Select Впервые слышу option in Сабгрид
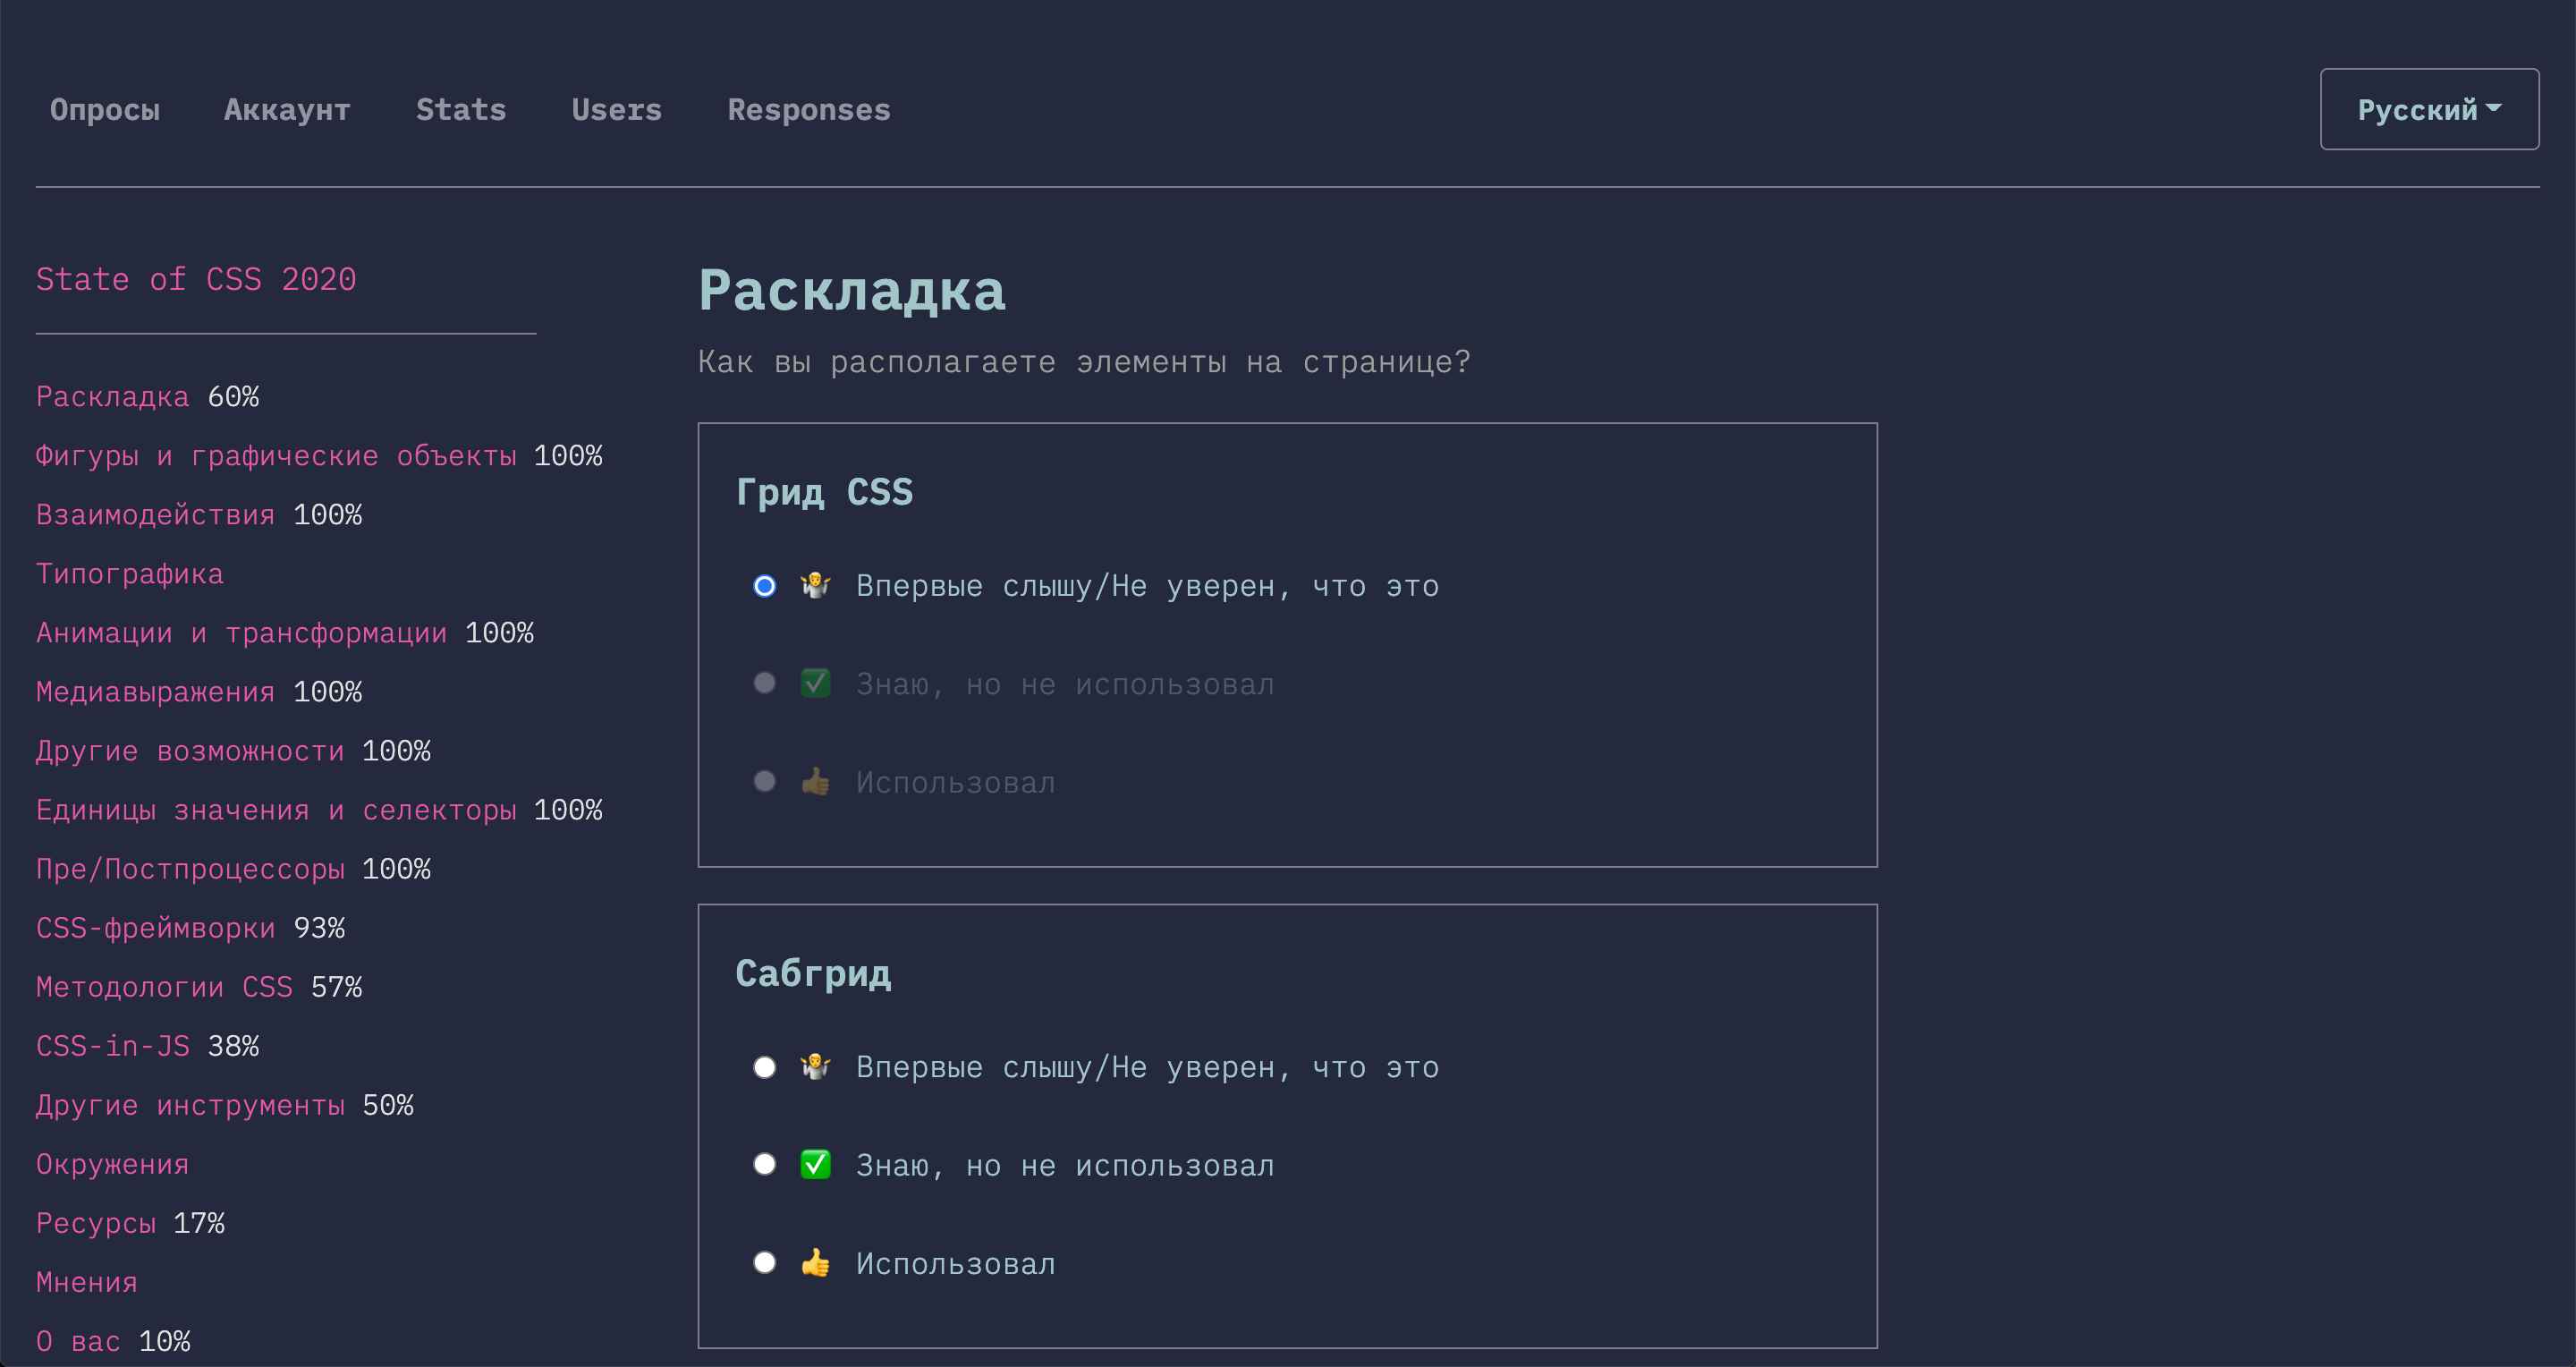2576x1367 pixels. [765, 1066]
